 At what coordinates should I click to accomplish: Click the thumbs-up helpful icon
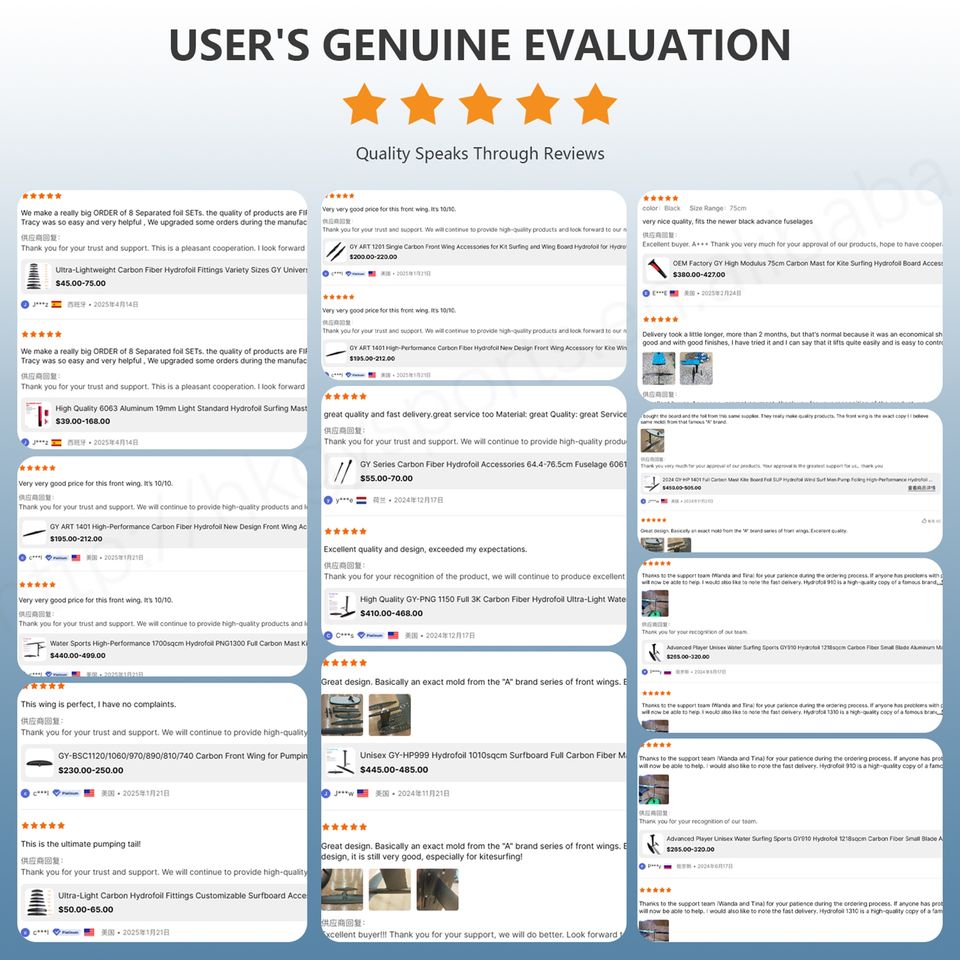(924, 521)
